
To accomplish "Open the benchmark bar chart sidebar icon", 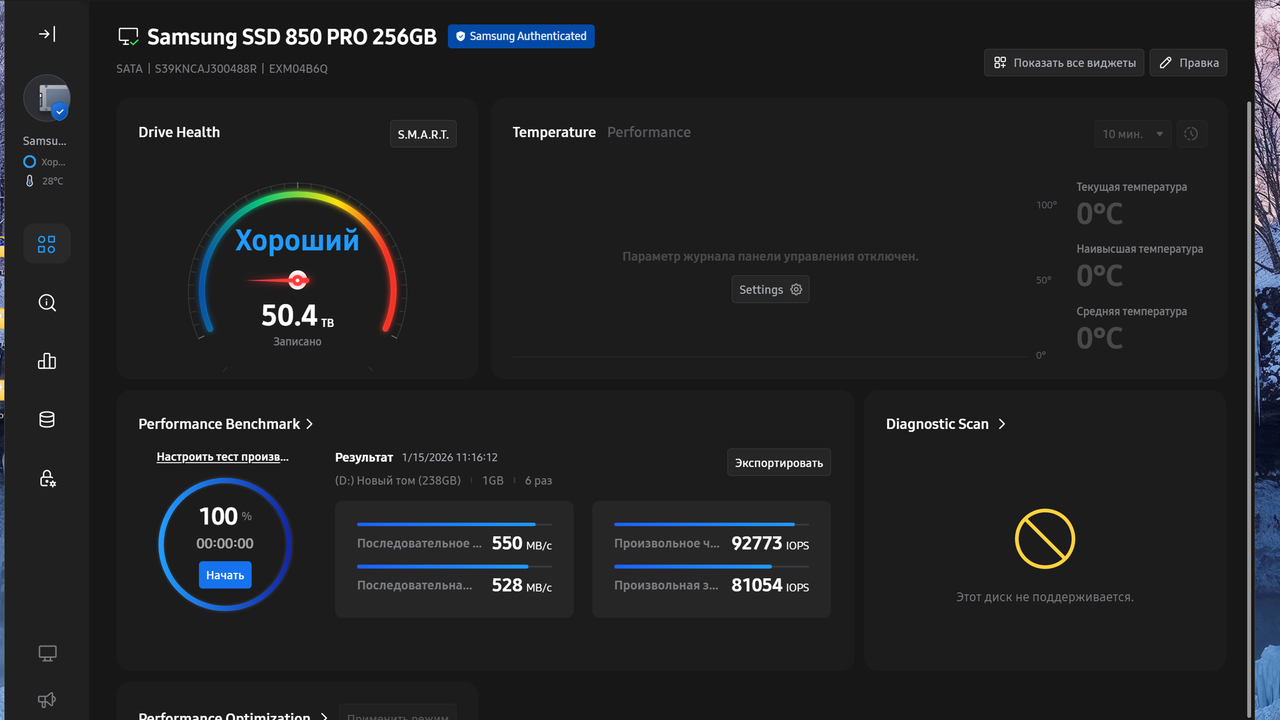I will 47,361.
